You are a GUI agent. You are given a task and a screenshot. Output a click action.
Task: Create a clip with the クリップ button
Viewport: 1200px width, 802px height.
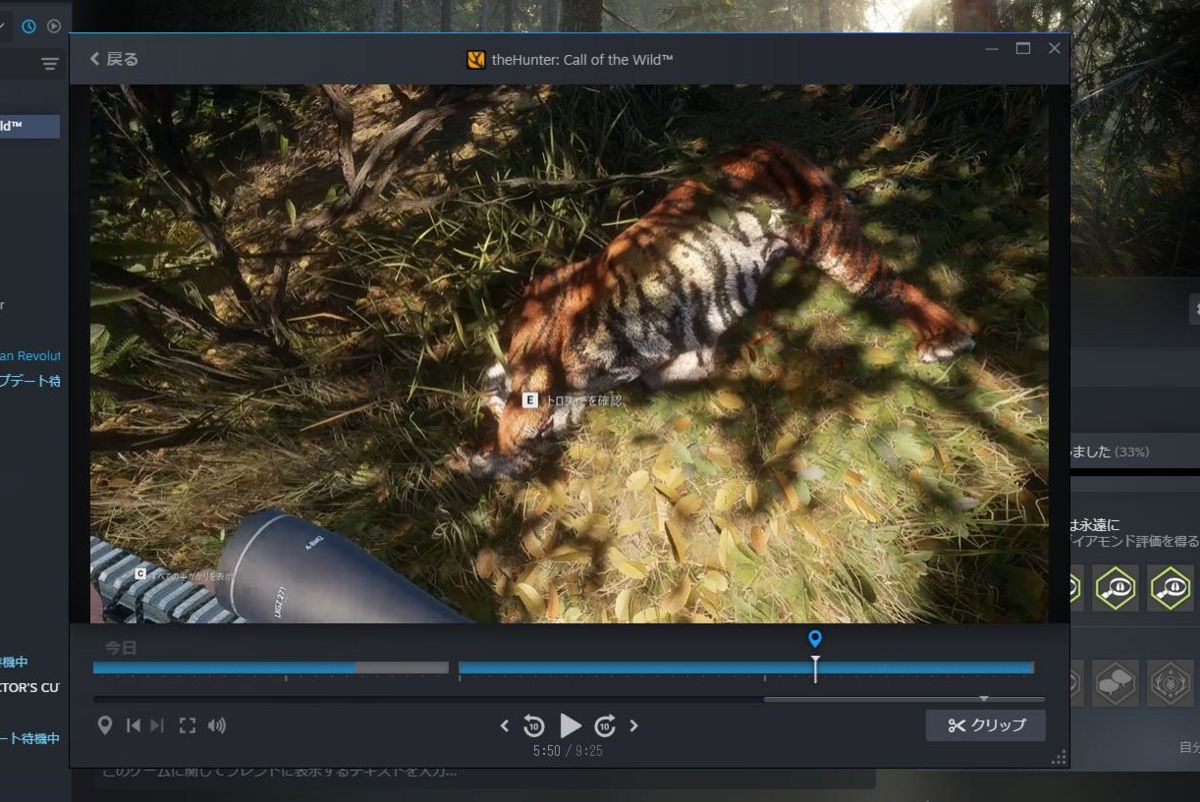pos(986,725)
